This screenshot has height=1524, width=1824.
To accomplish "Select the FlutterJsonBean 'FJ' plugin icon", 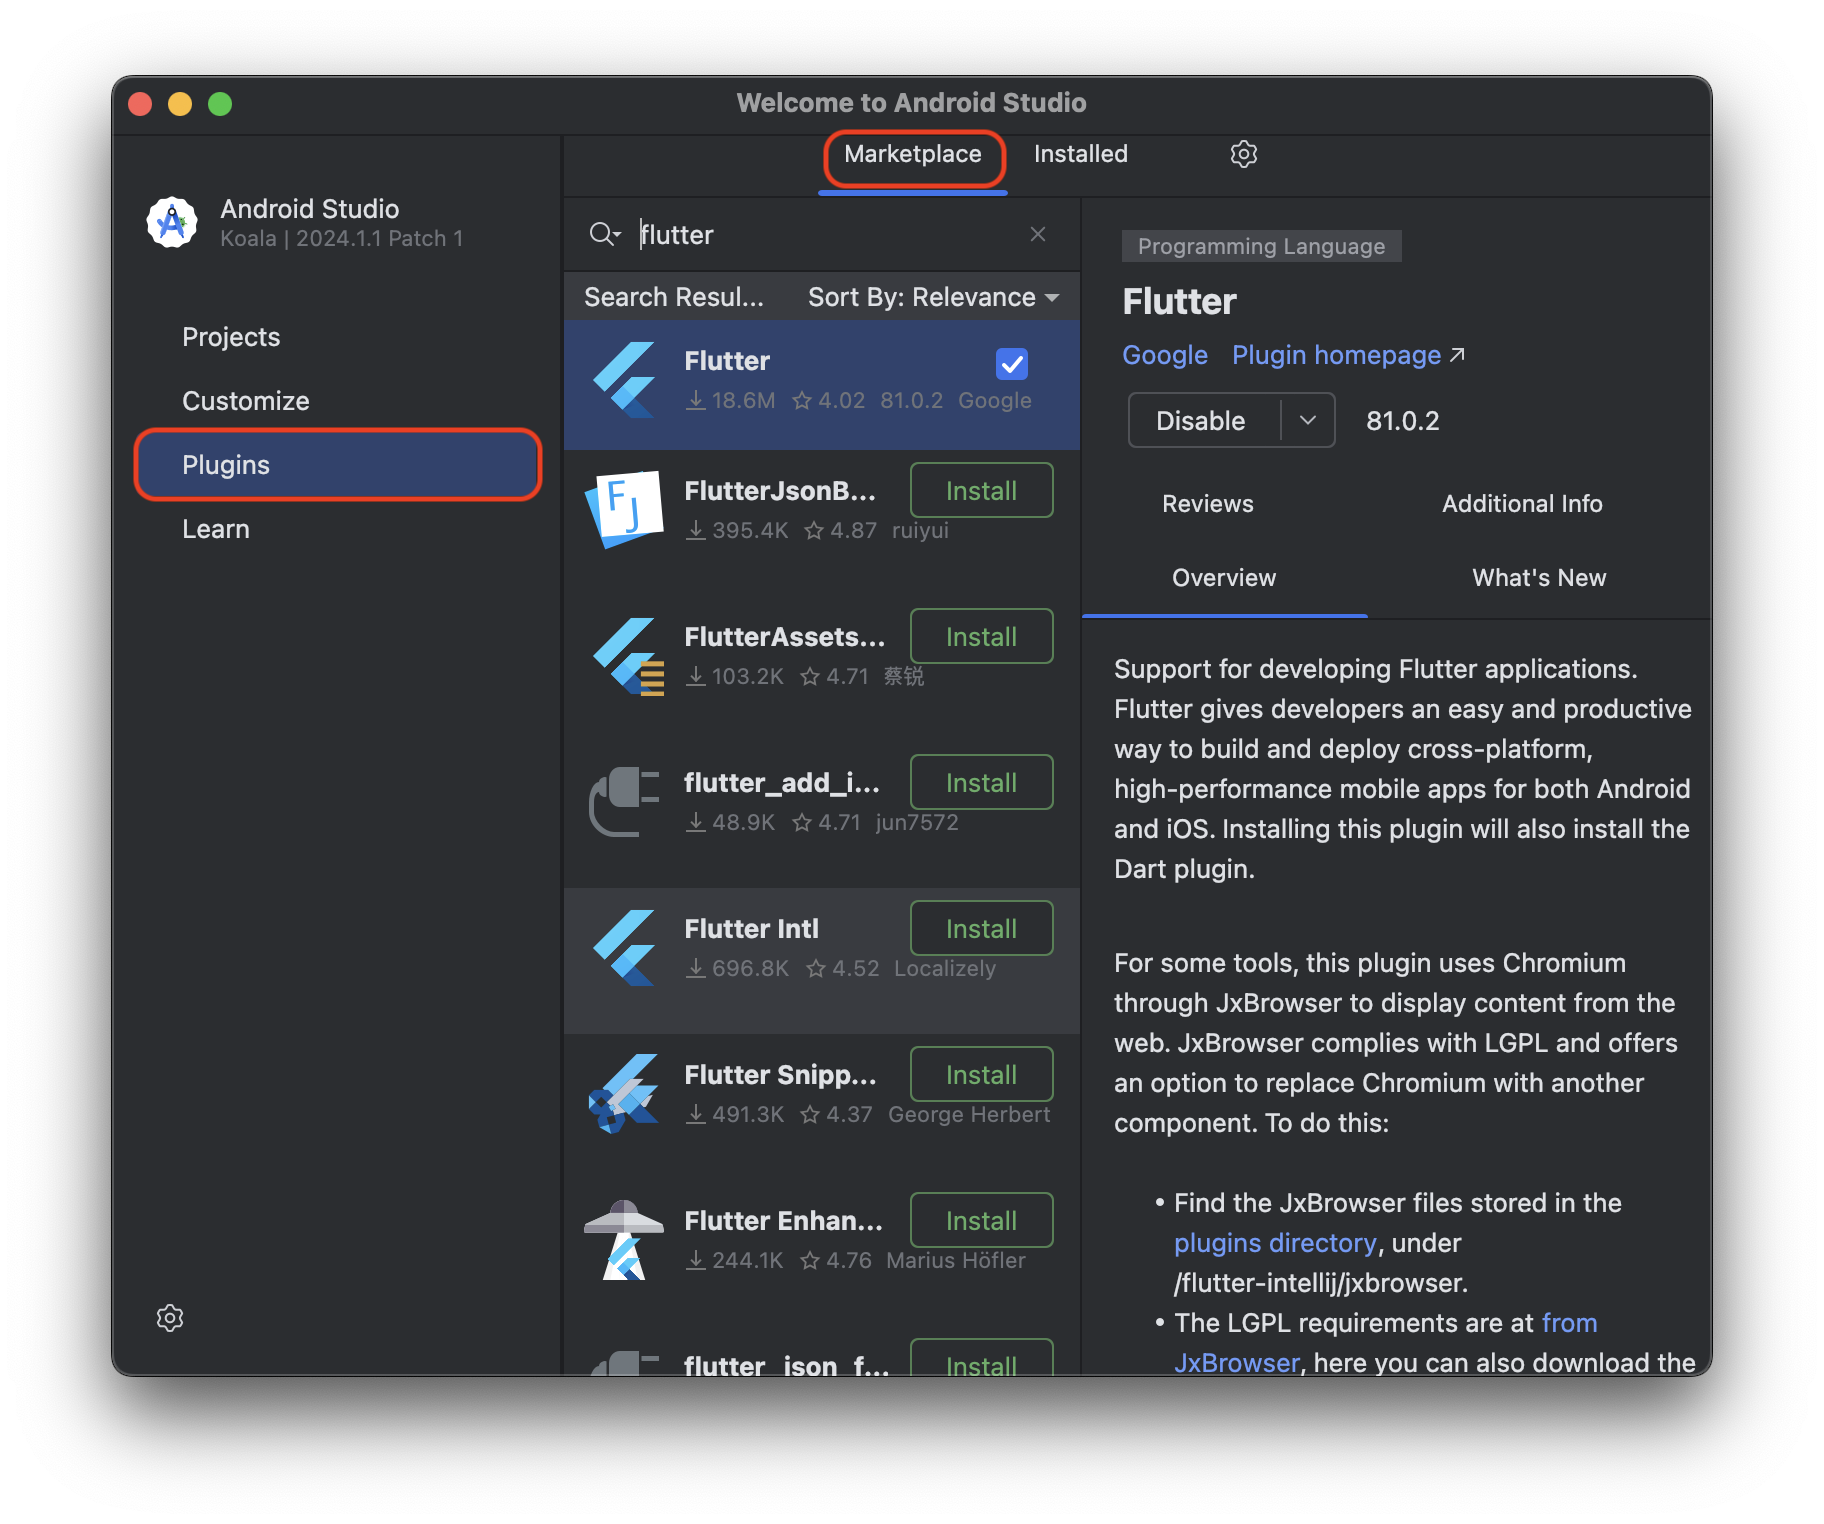I will [625, 509].
